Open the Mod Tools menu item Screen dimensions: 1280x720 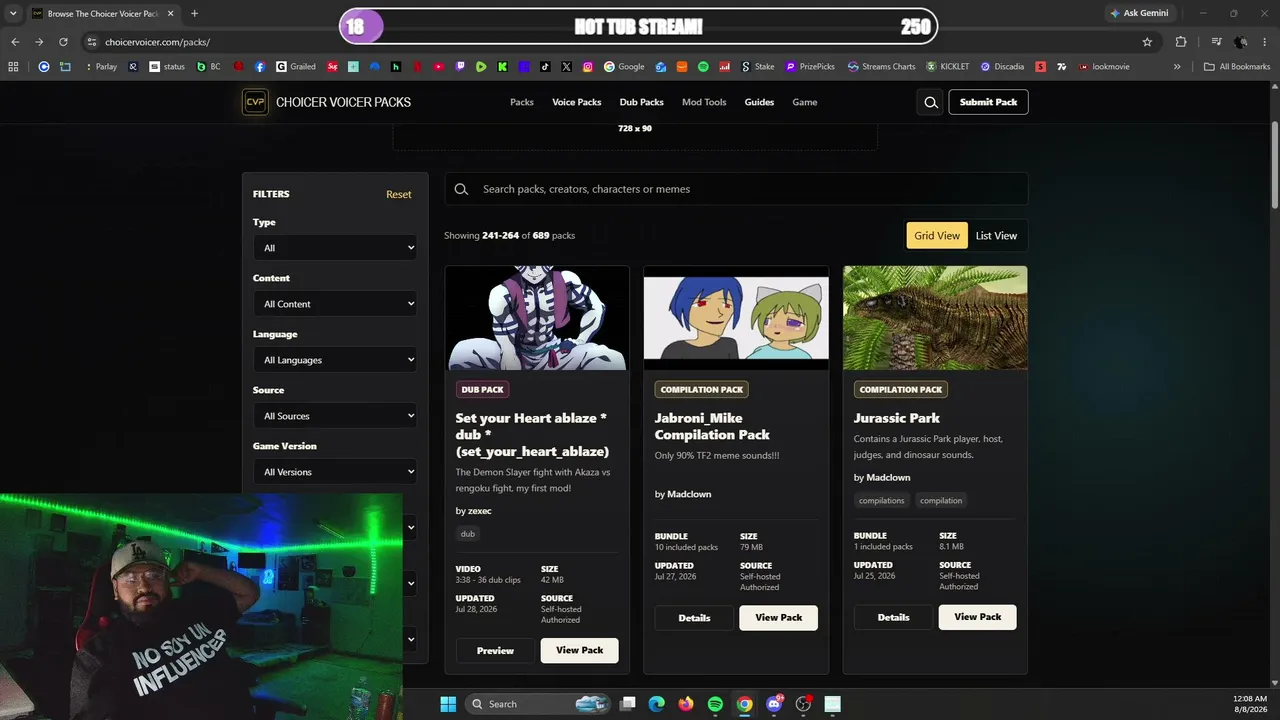[x=704, y=102]
